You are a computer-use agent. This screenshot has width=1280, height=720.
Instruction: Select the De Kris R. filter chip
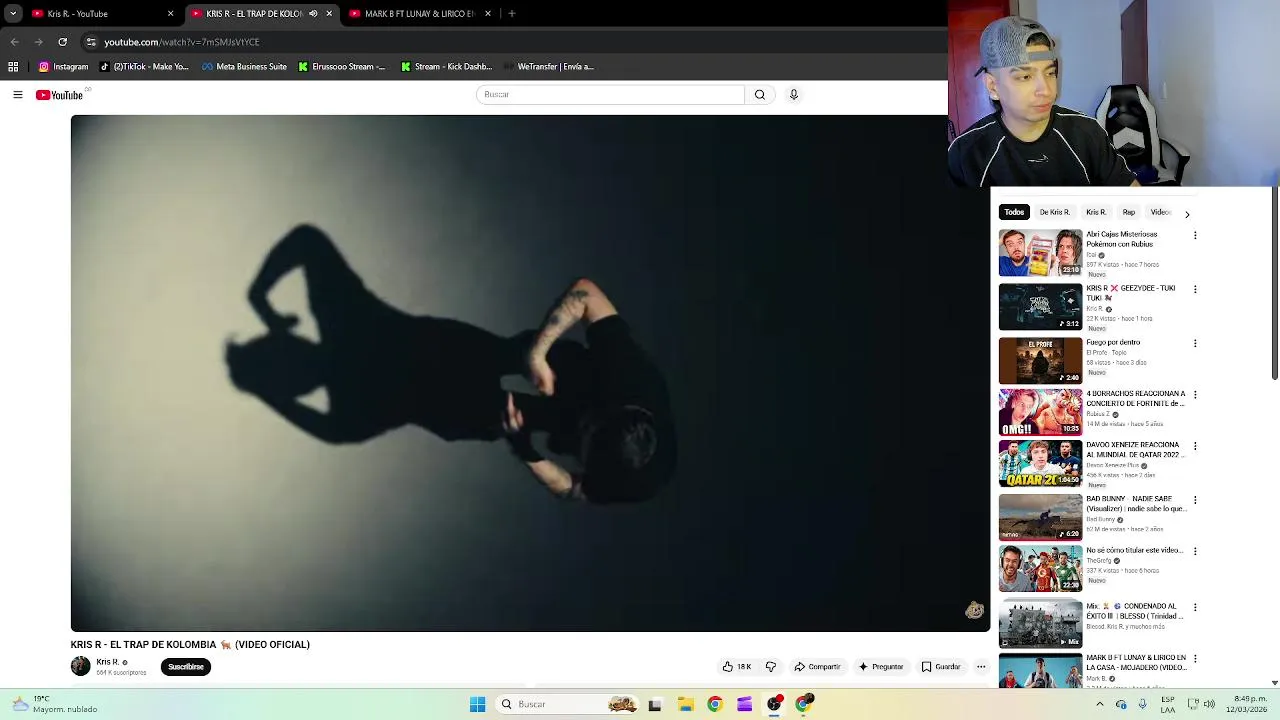click(x=1054, y=212)
